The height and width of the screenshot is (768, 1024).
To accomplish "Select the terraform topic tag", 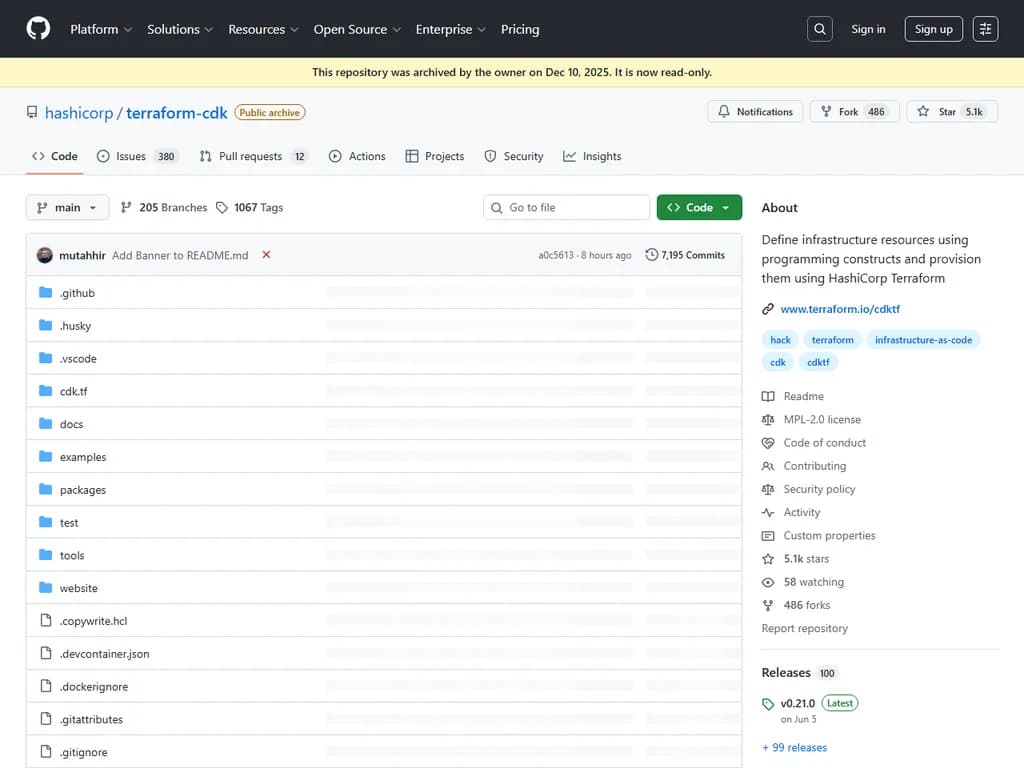I will 832,339.
